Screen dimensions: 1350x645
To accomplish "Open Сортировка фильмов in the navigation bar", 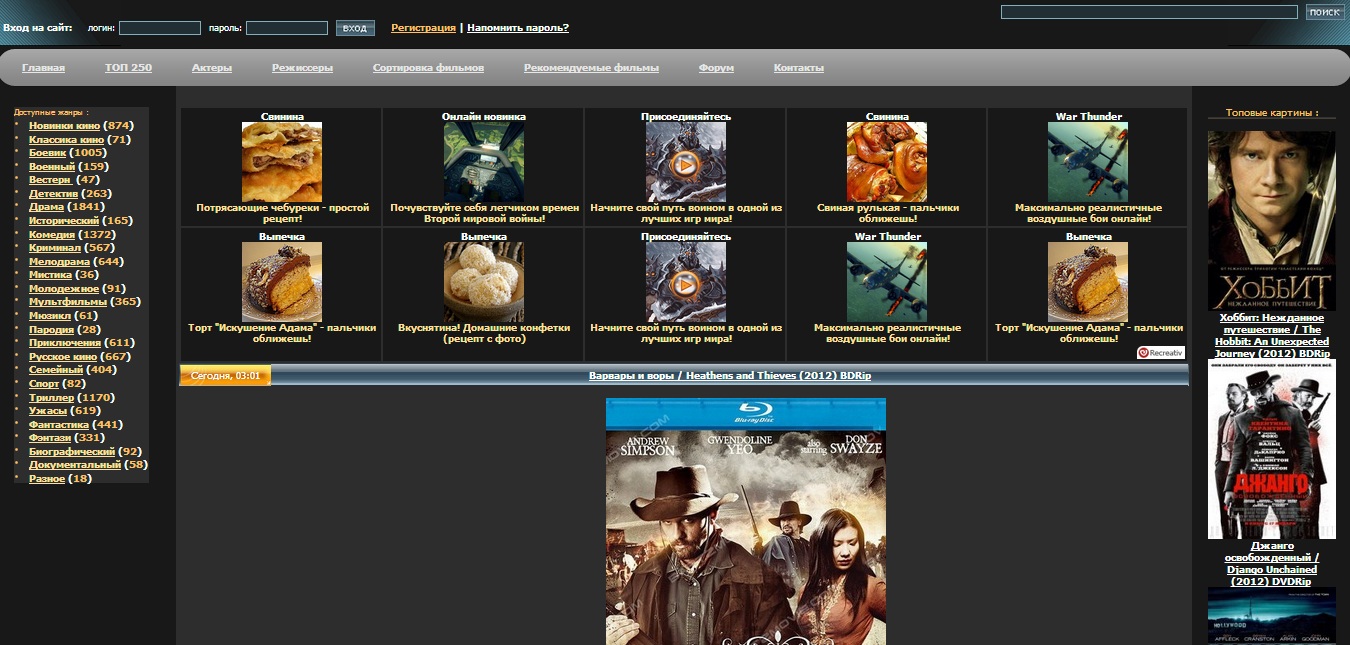I will click(x=428, y=68).
